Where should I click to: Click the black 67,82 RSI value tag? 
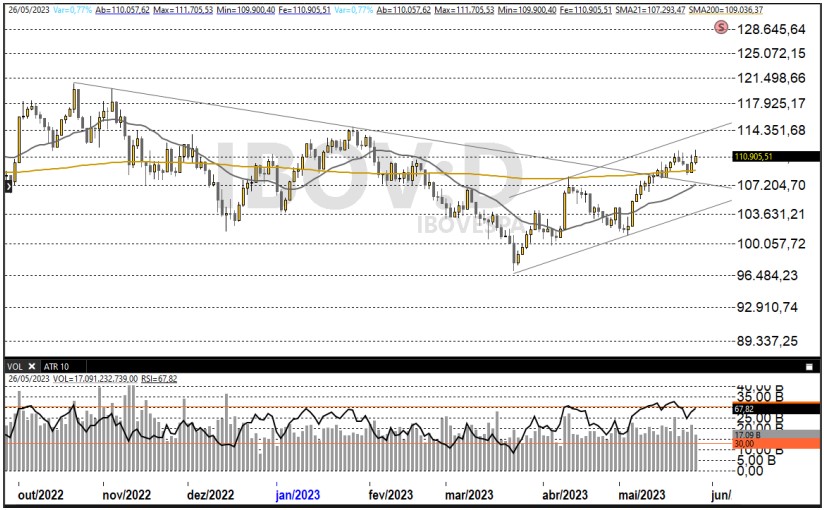(776, 409)
